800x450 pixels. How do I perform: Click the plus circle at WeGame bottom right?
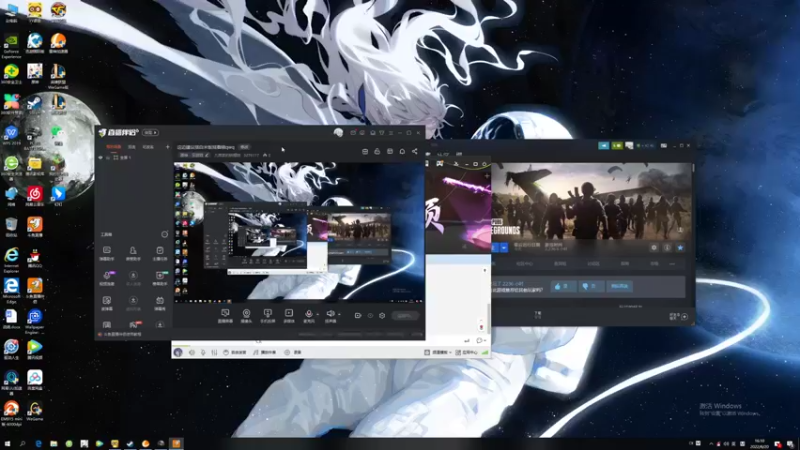[685, 317]
